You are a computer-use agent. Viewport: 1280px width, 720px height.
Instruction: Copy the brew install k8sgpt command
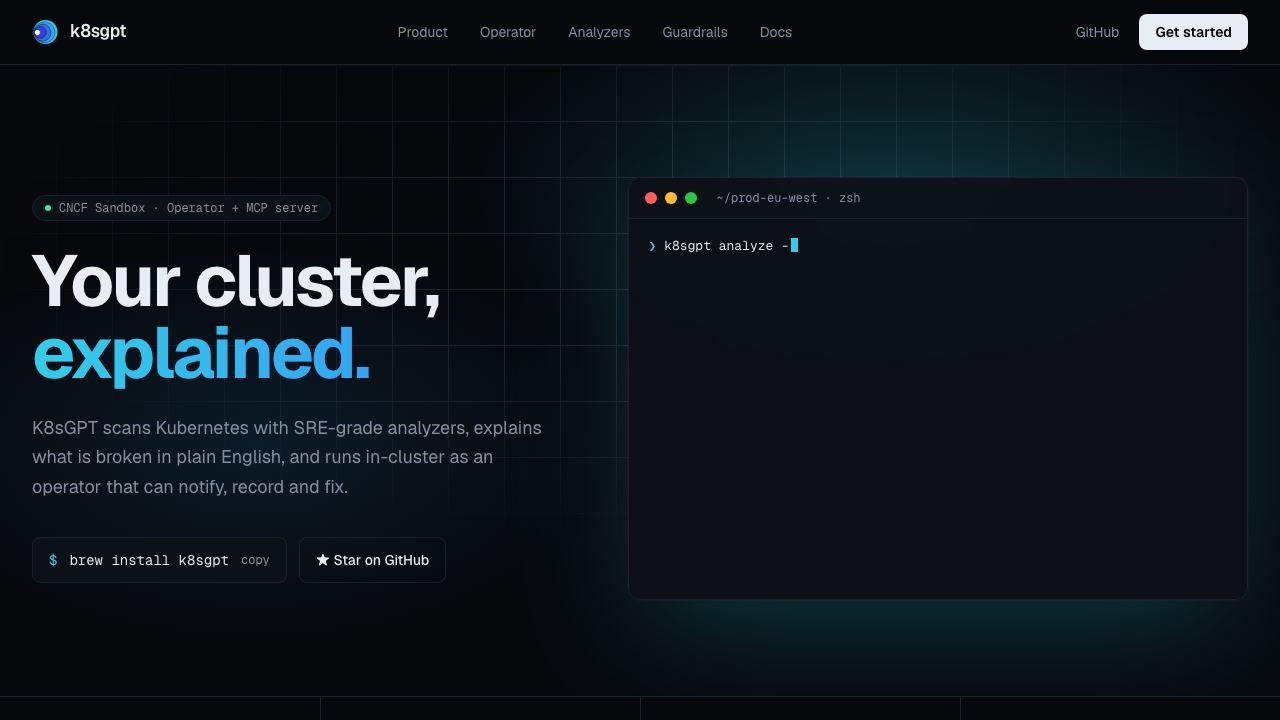(255, 560)
